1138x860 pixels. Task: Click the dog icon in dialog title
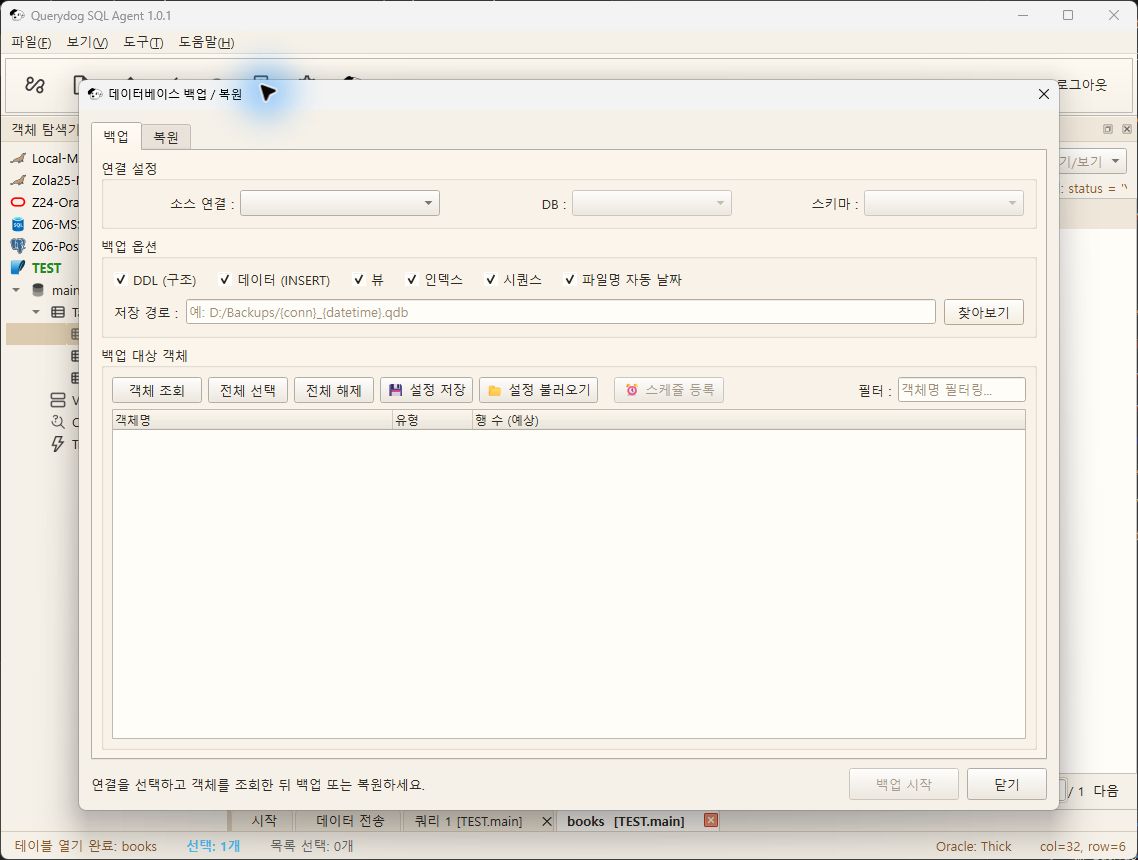click(x=95, y=94)
